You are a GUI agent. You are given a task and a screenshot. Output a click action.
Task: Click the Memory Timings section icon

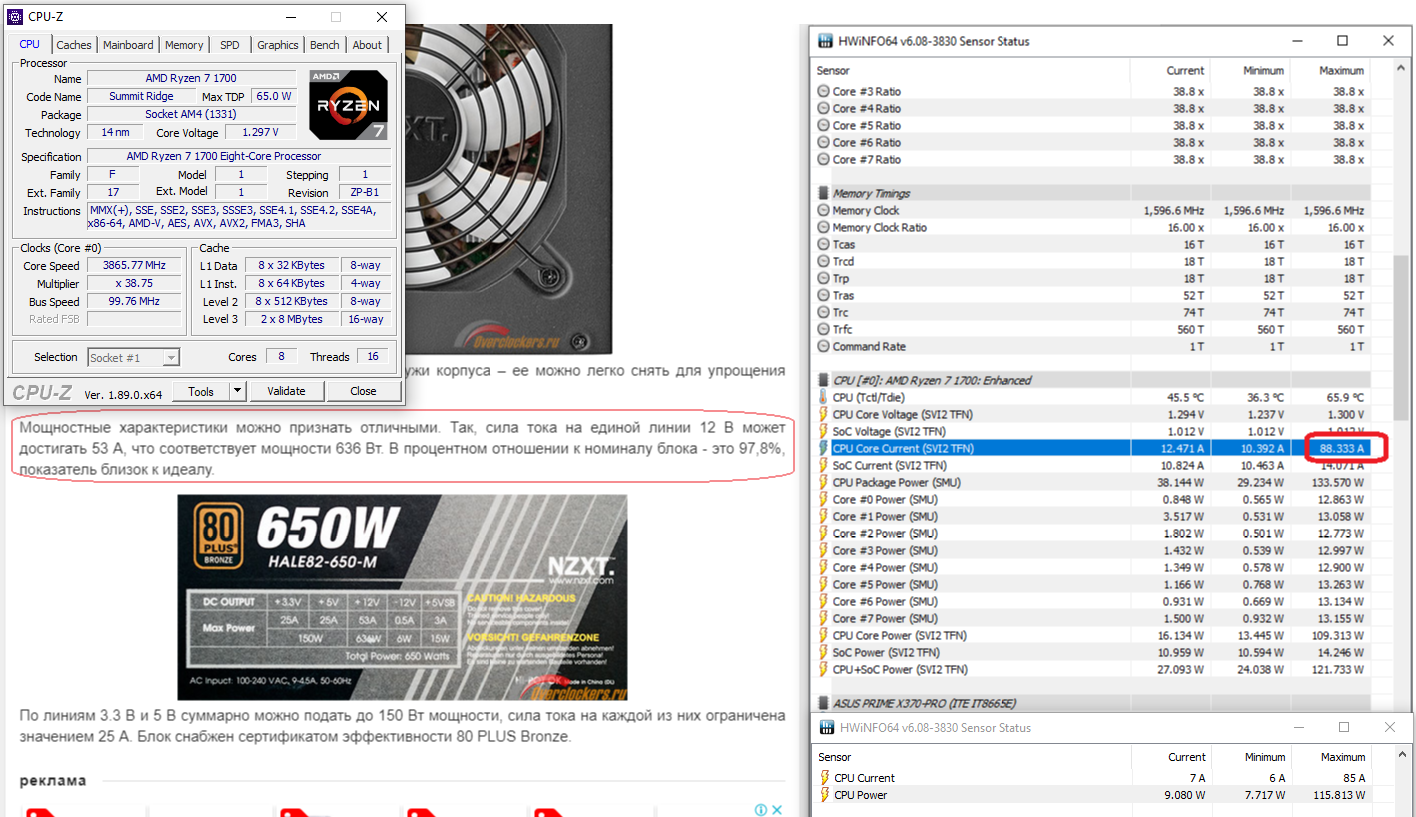click(823, 194)
